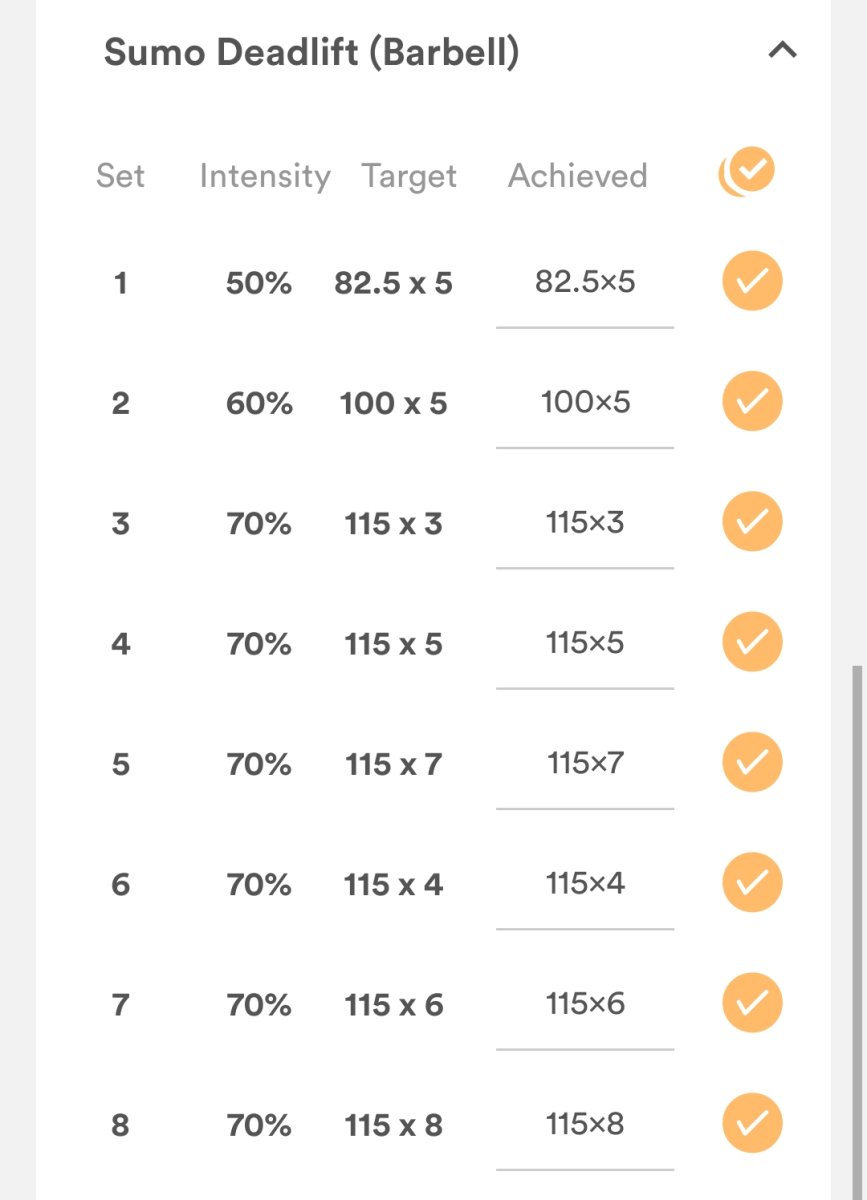This screenshot has width=867, height=1200.
Task: Edit set 8 achieved value 115×8
Action: coord(585,1124)
